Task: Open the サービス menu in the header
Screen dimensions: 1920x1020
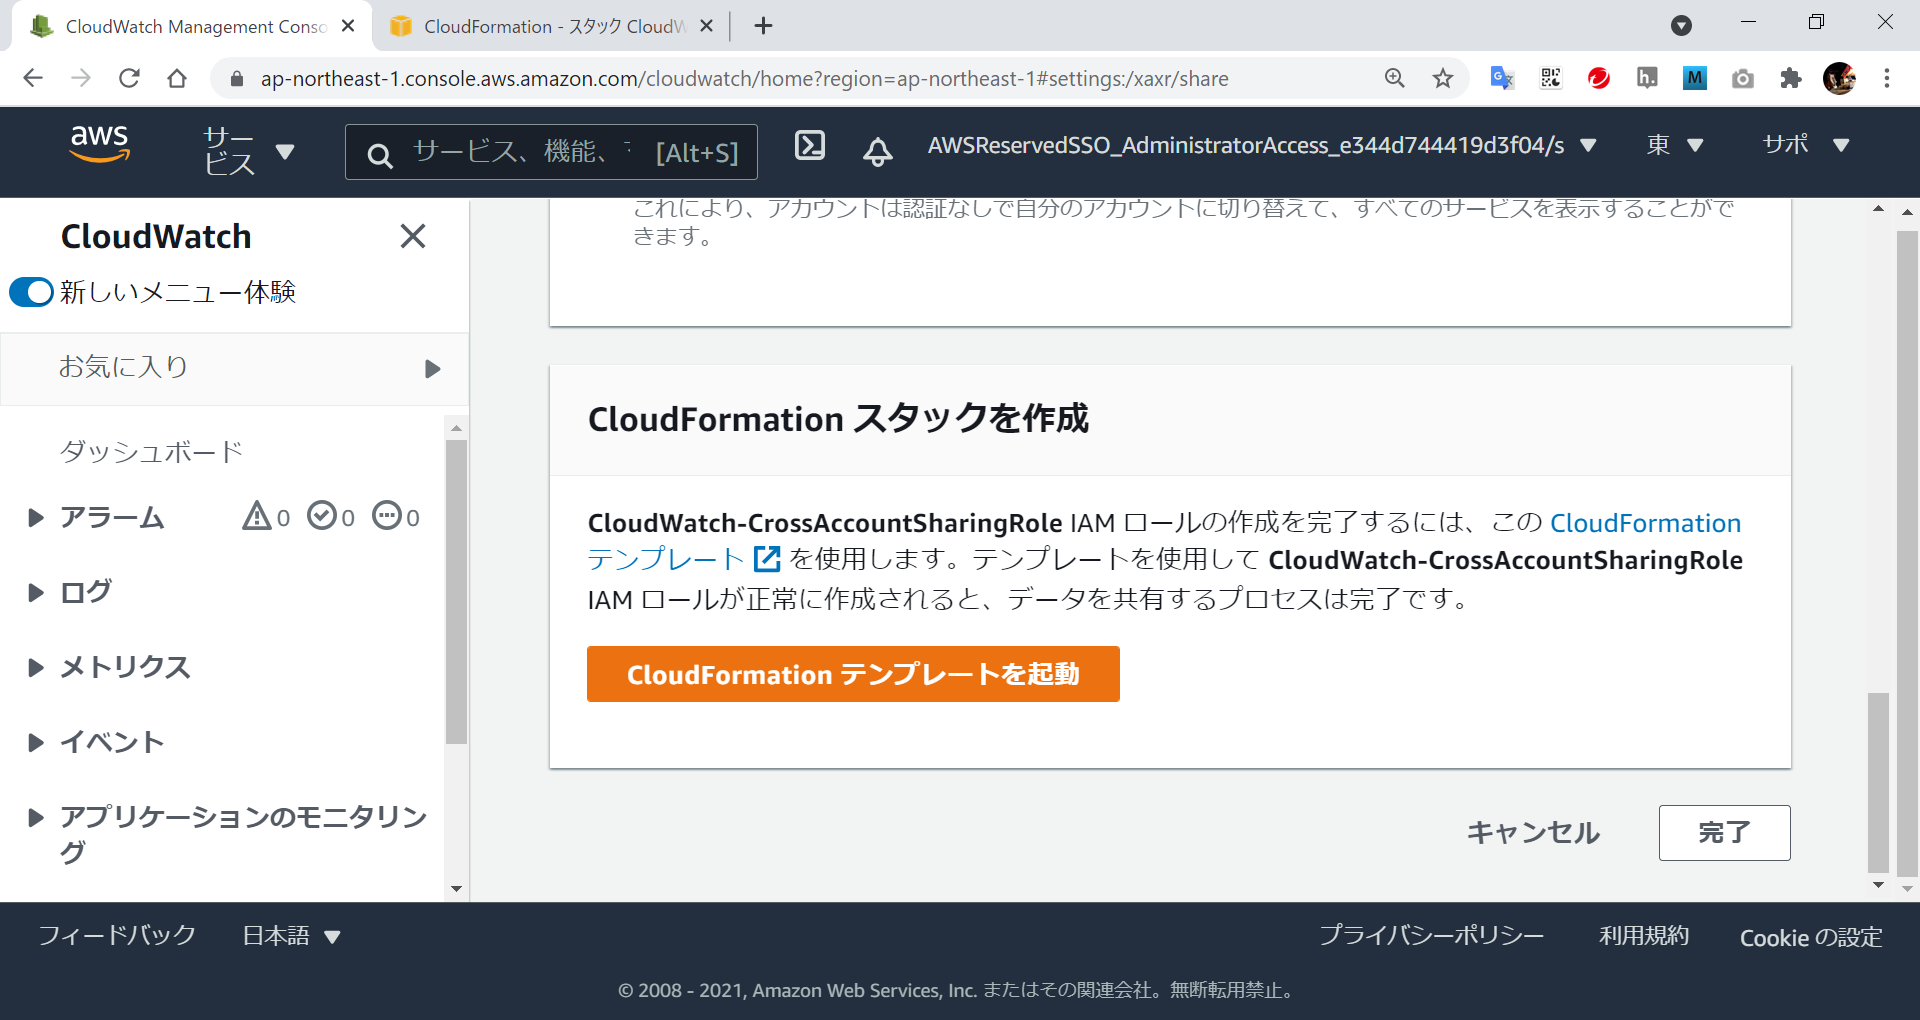Action: click(x=248, y=151)
